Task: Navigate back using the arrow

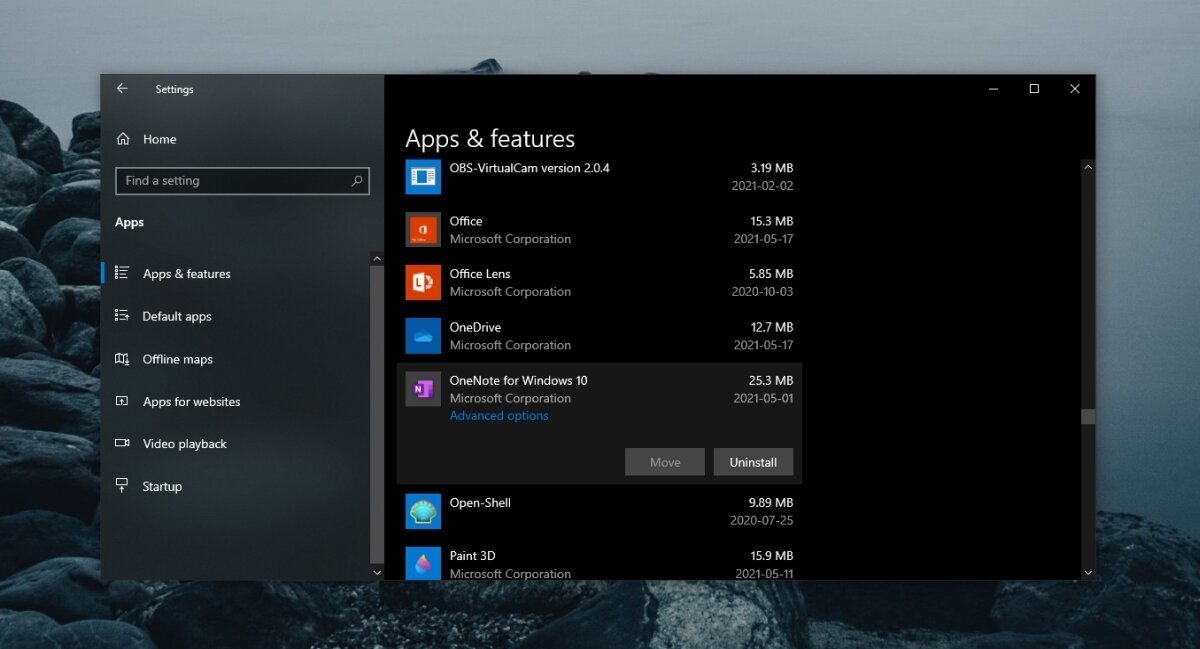Action: pos(122,88)
